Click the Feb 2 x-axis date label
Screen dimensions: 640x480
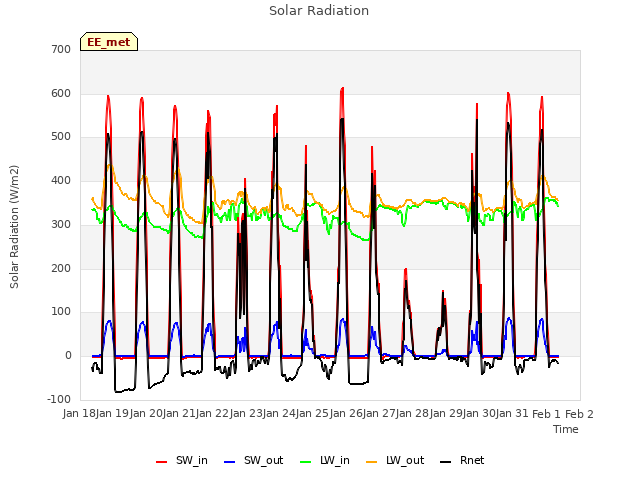[x=580, y=414]
